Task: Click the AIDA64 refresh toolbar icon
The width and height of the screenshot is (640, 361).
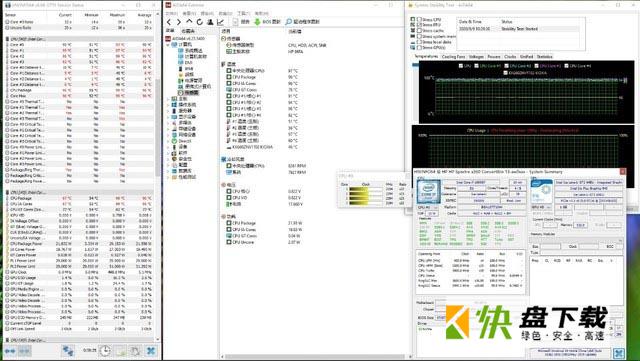Action: pos(200,22)
